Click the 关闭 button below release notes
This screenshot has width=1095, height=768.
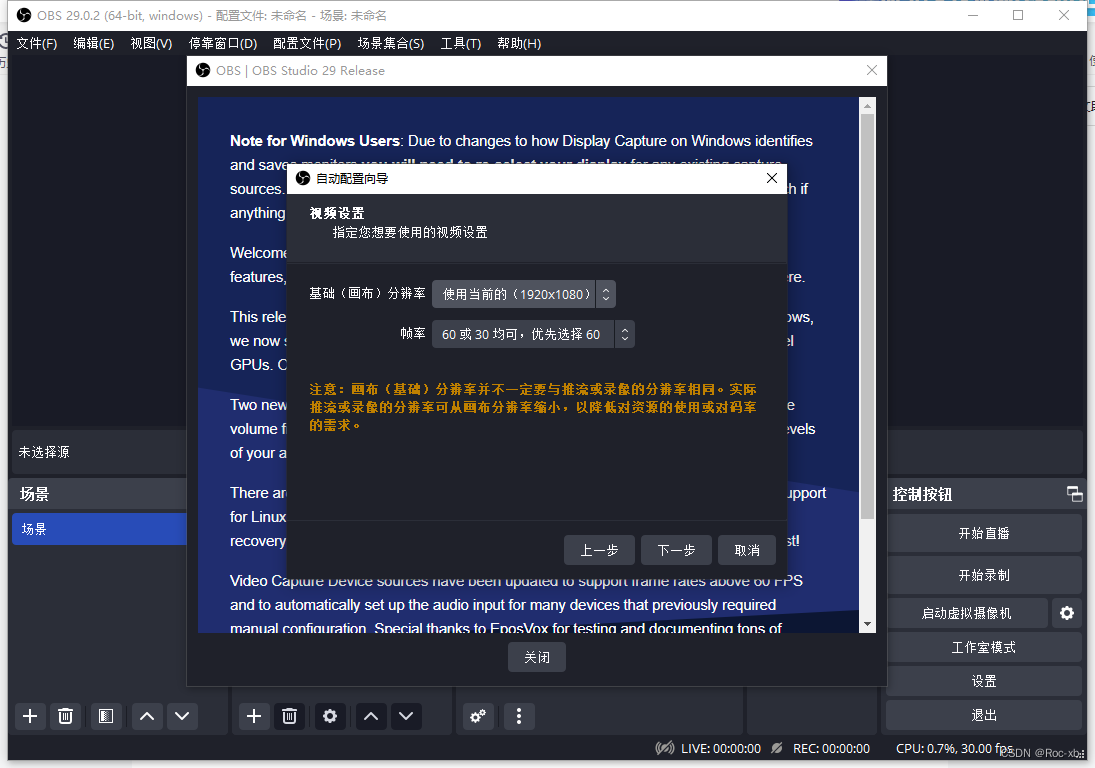click(x=537, y=657)
